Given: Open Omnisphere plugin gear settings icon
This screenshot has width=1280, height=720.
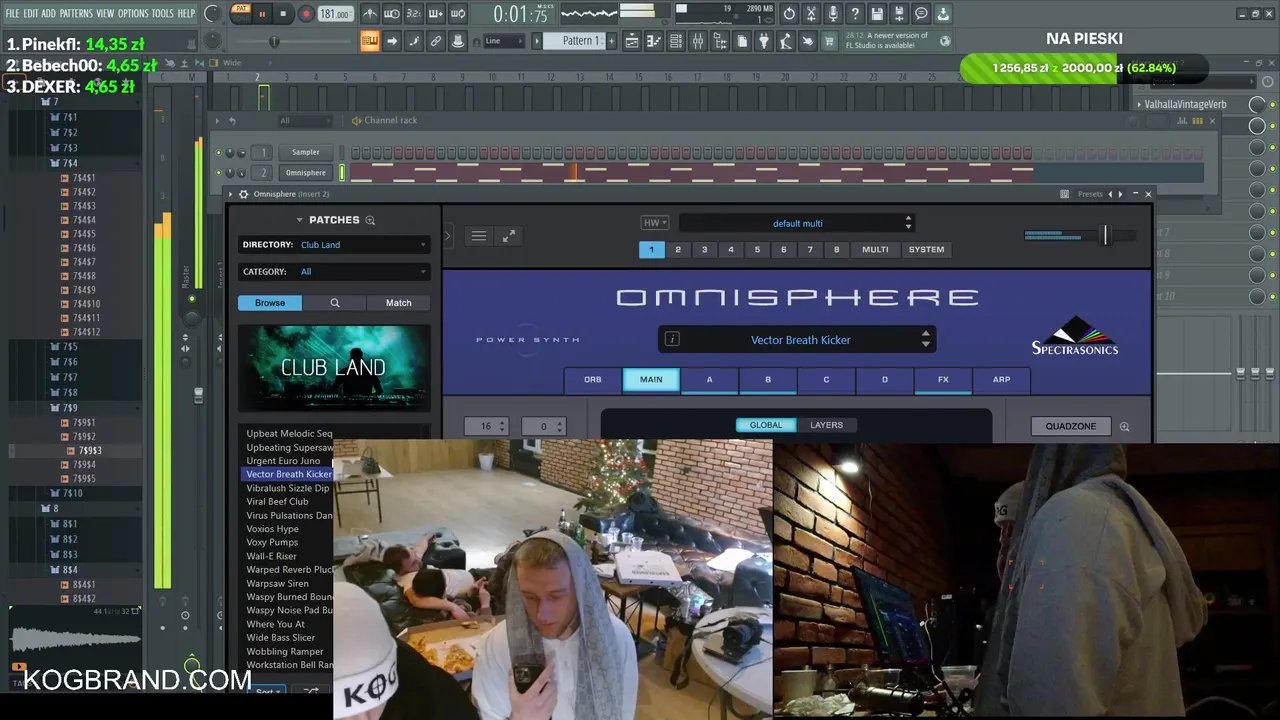Looking at the screenshot, I should tap(243, 194).
